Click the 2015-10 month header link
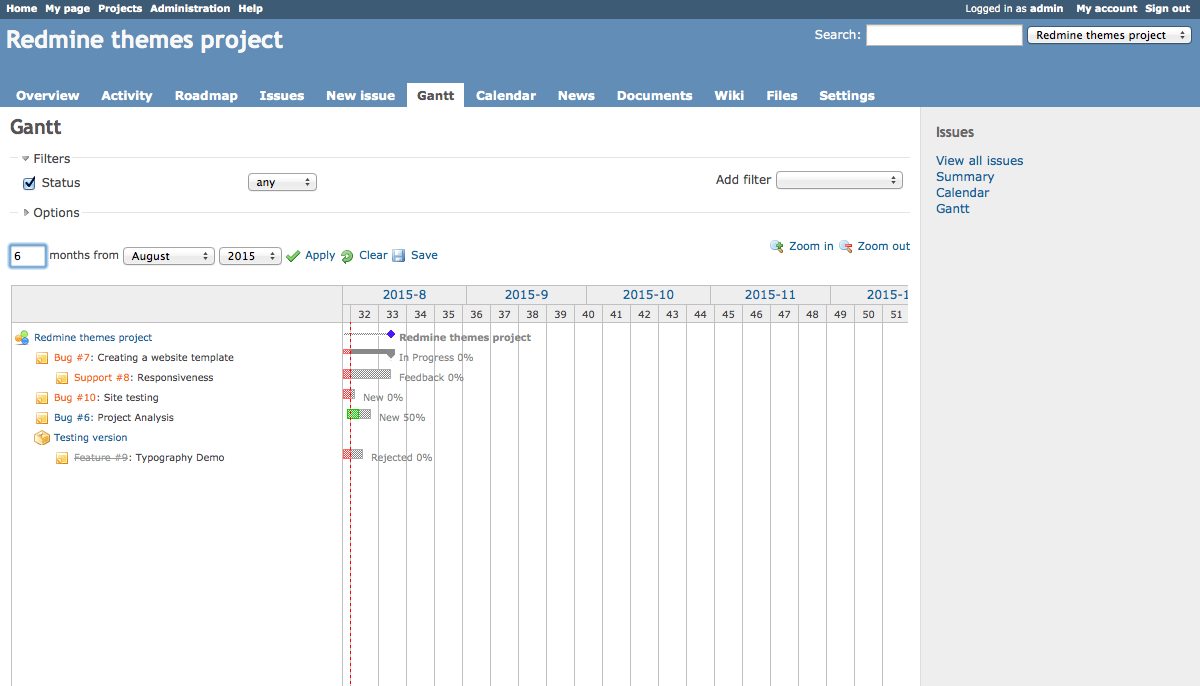The image size is (1200, 686). [648, 295]
